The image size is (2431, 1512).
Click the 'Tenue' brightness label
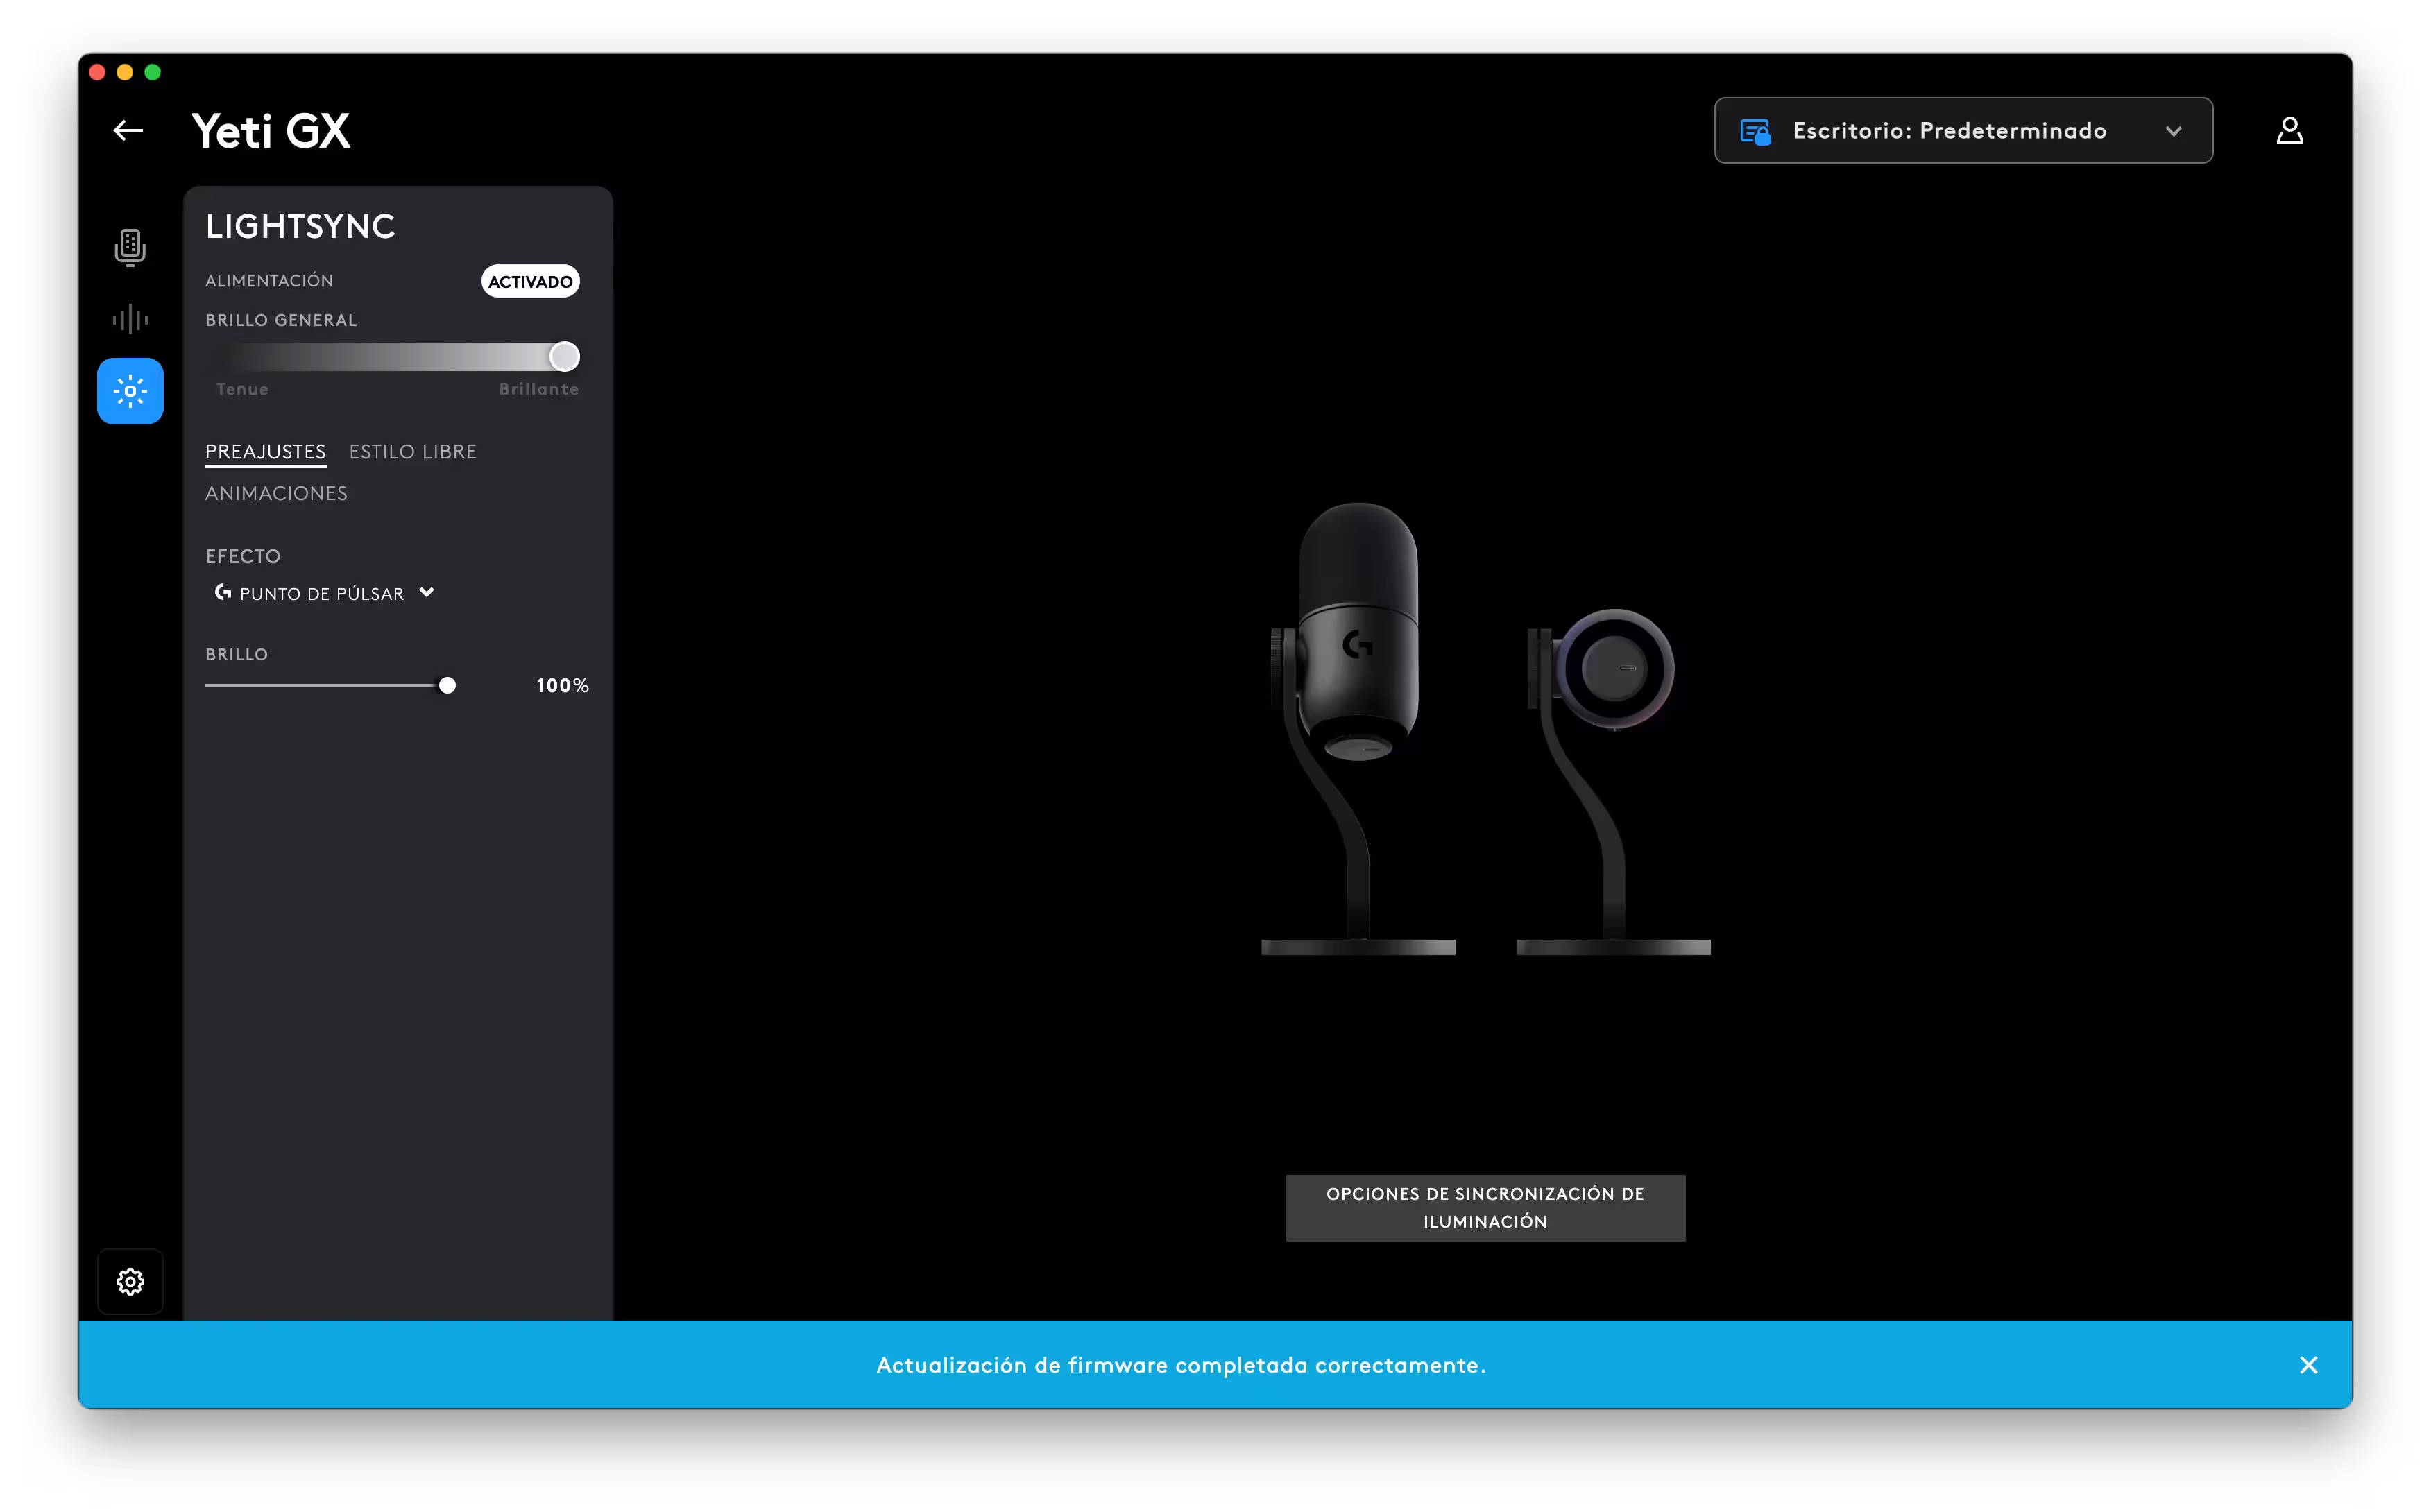[x=242, y=389]
